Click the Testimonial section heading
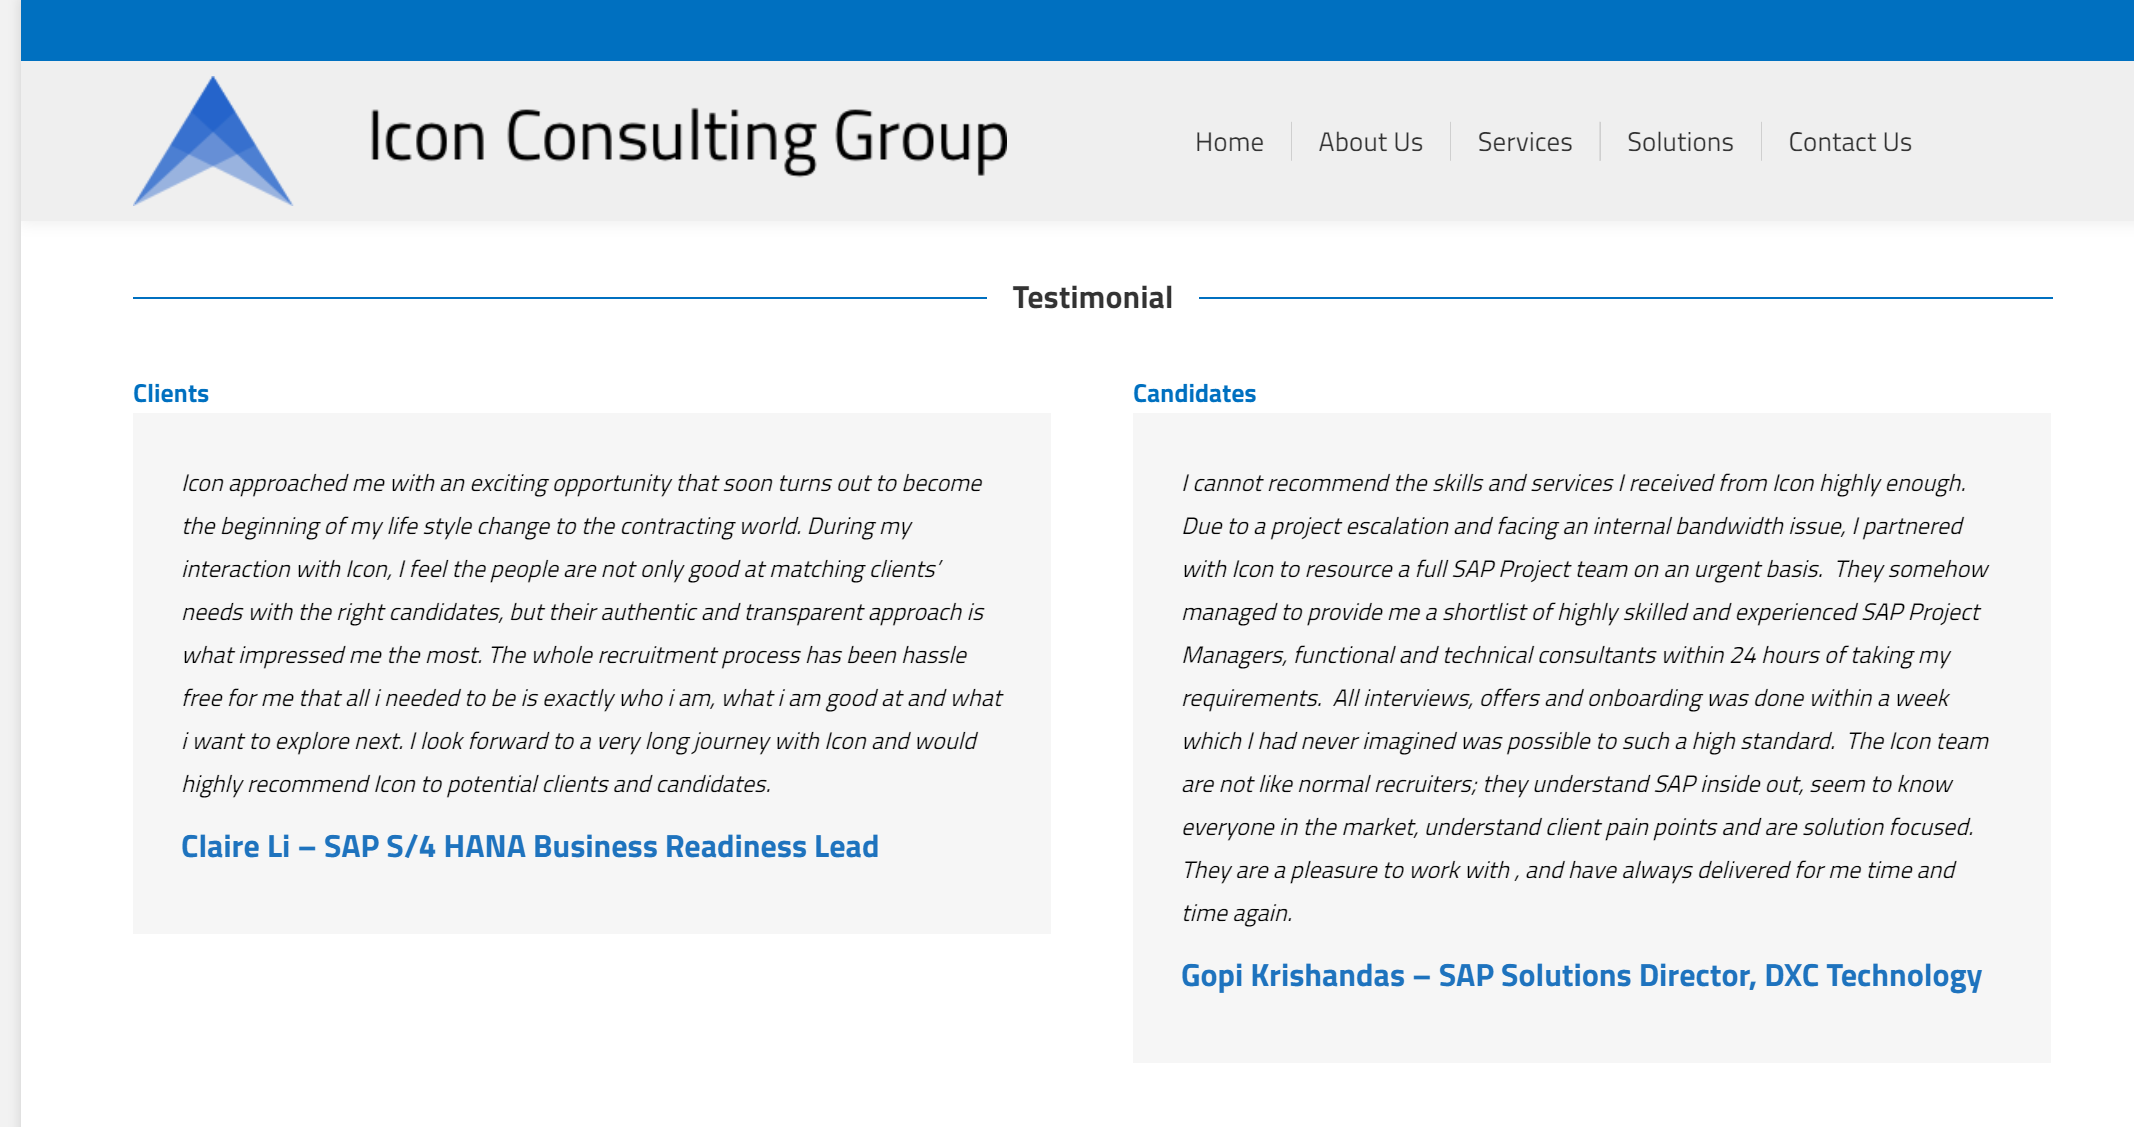Viewport: 2134px width, 1127px height. click(x=1092, y=297)
